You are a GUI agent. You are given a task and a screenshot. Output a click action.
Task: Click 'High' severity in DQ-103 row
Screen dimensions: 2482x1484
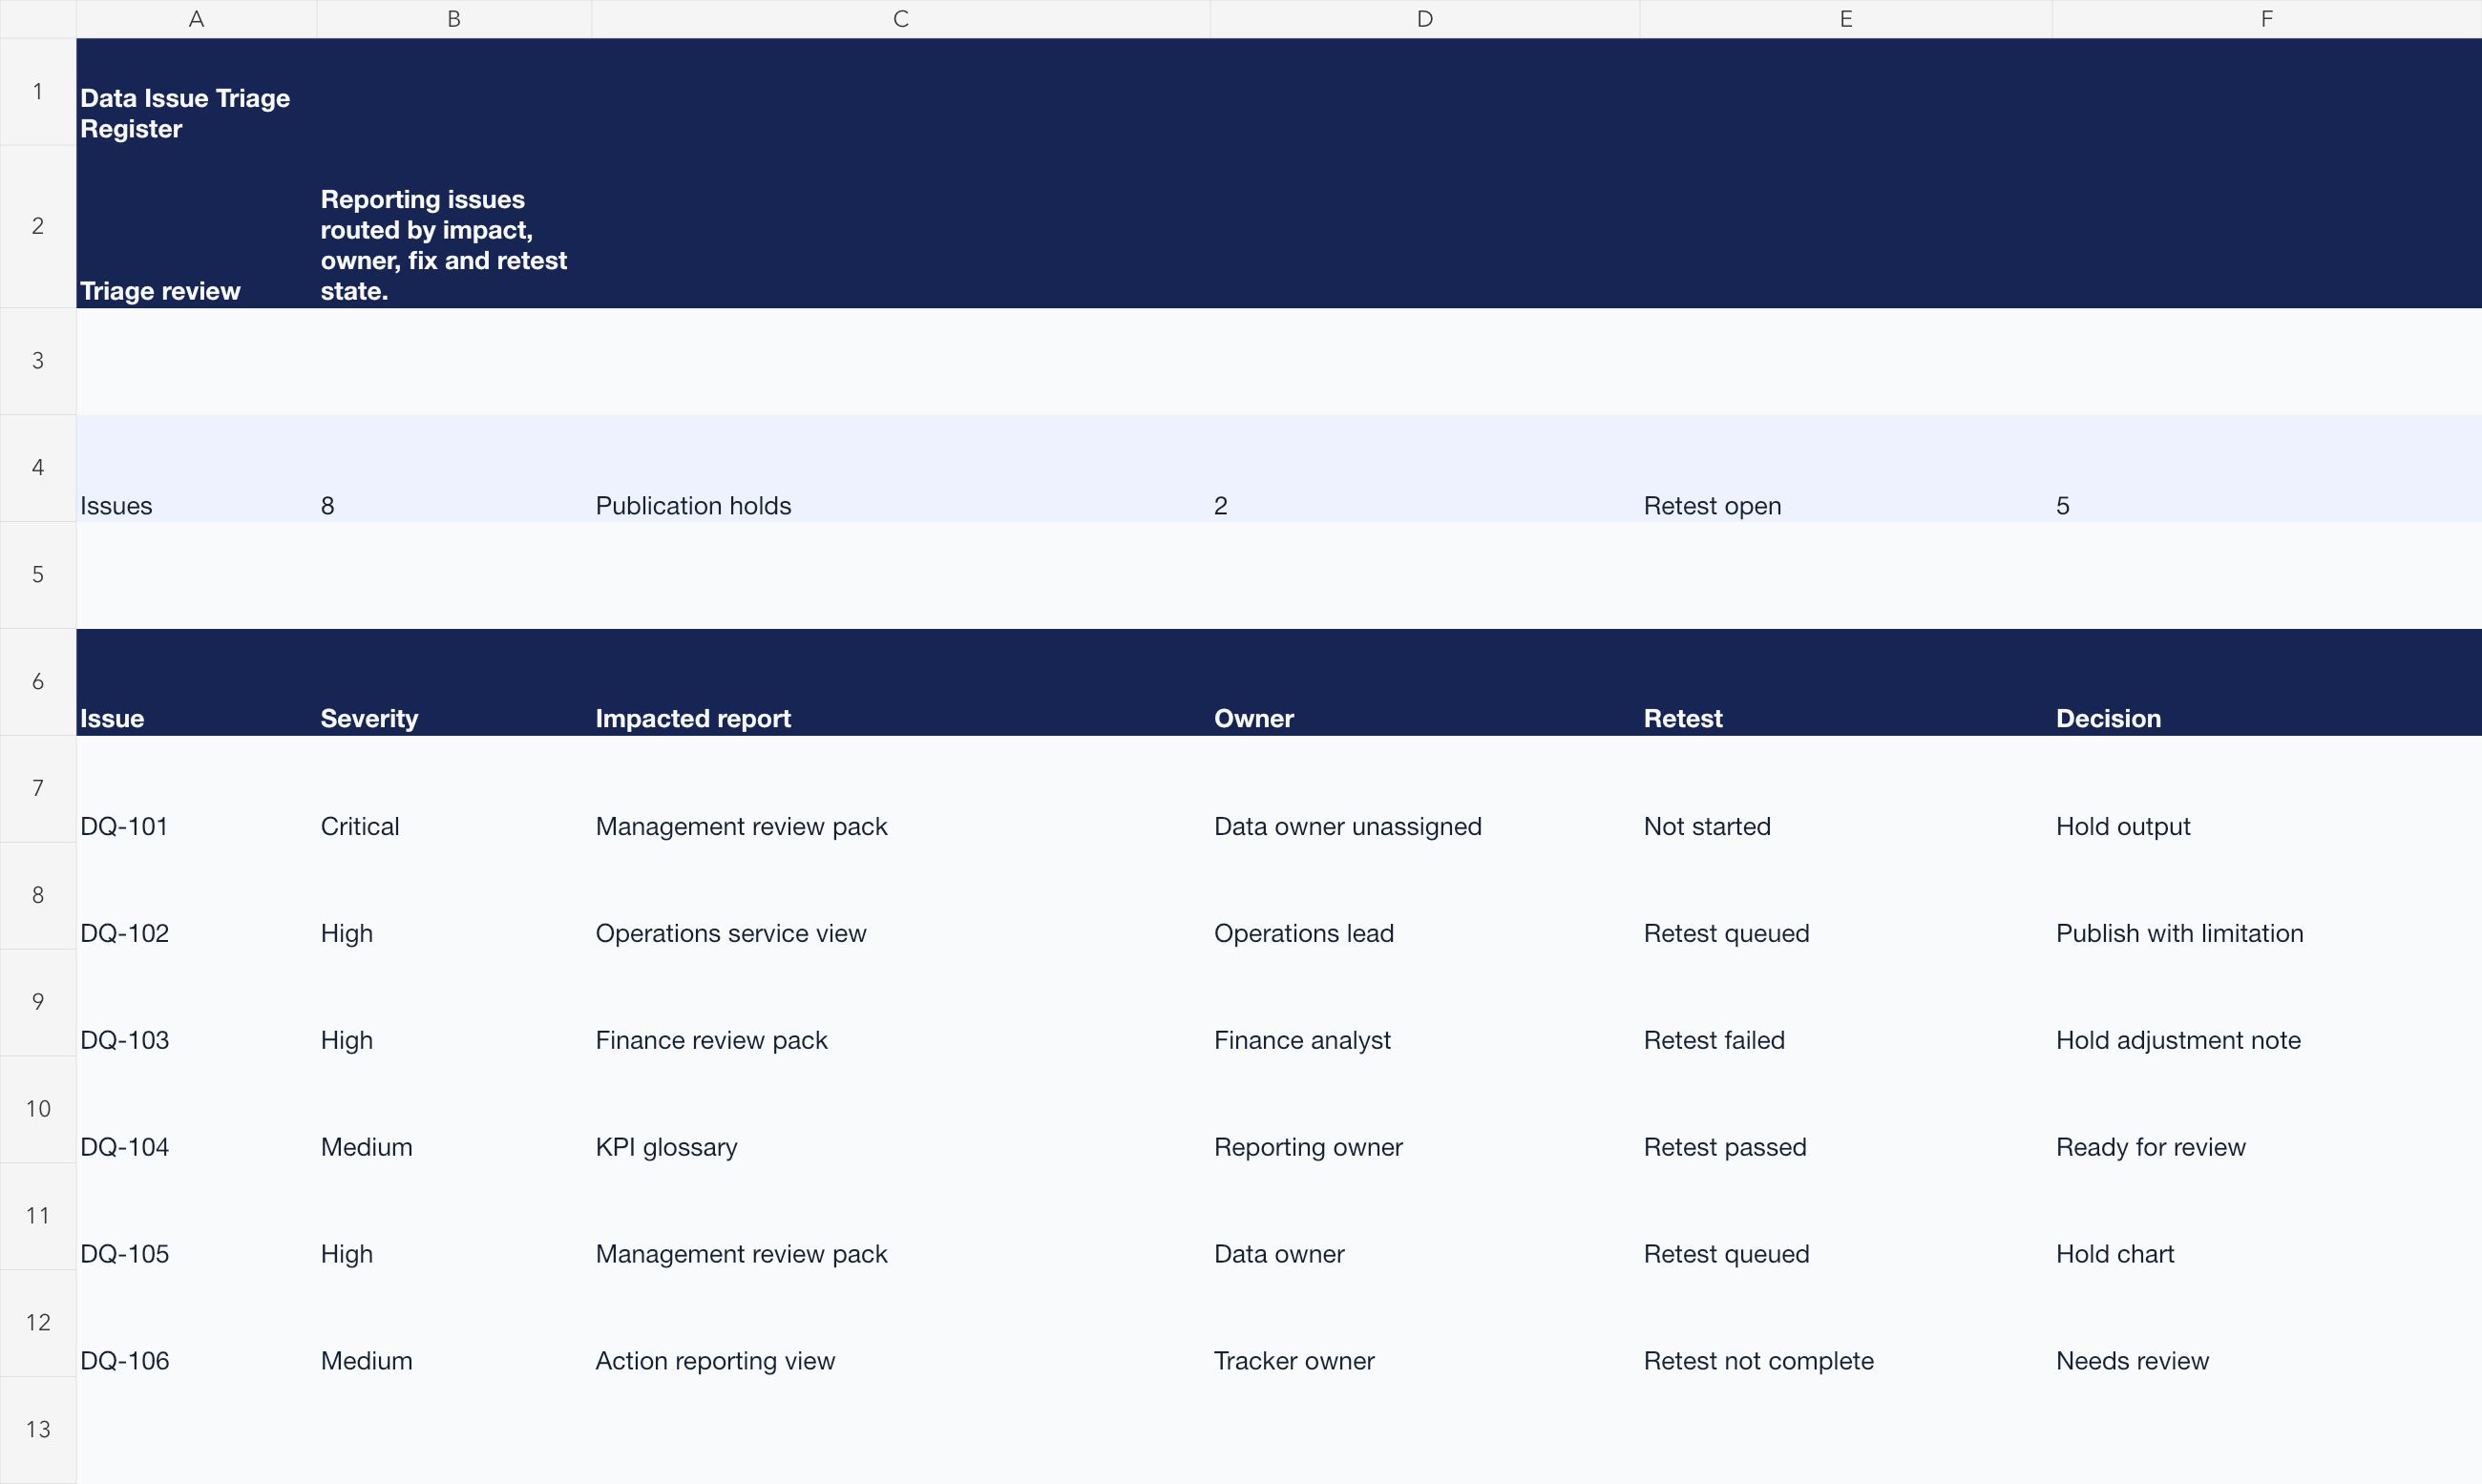[454, 1003]
